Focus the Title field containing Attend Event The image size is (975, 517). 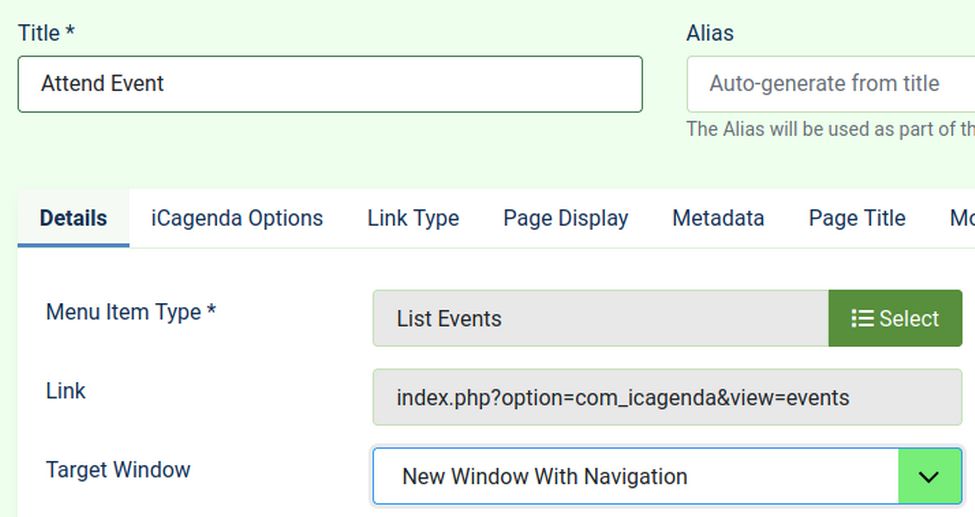pos(330,84)
